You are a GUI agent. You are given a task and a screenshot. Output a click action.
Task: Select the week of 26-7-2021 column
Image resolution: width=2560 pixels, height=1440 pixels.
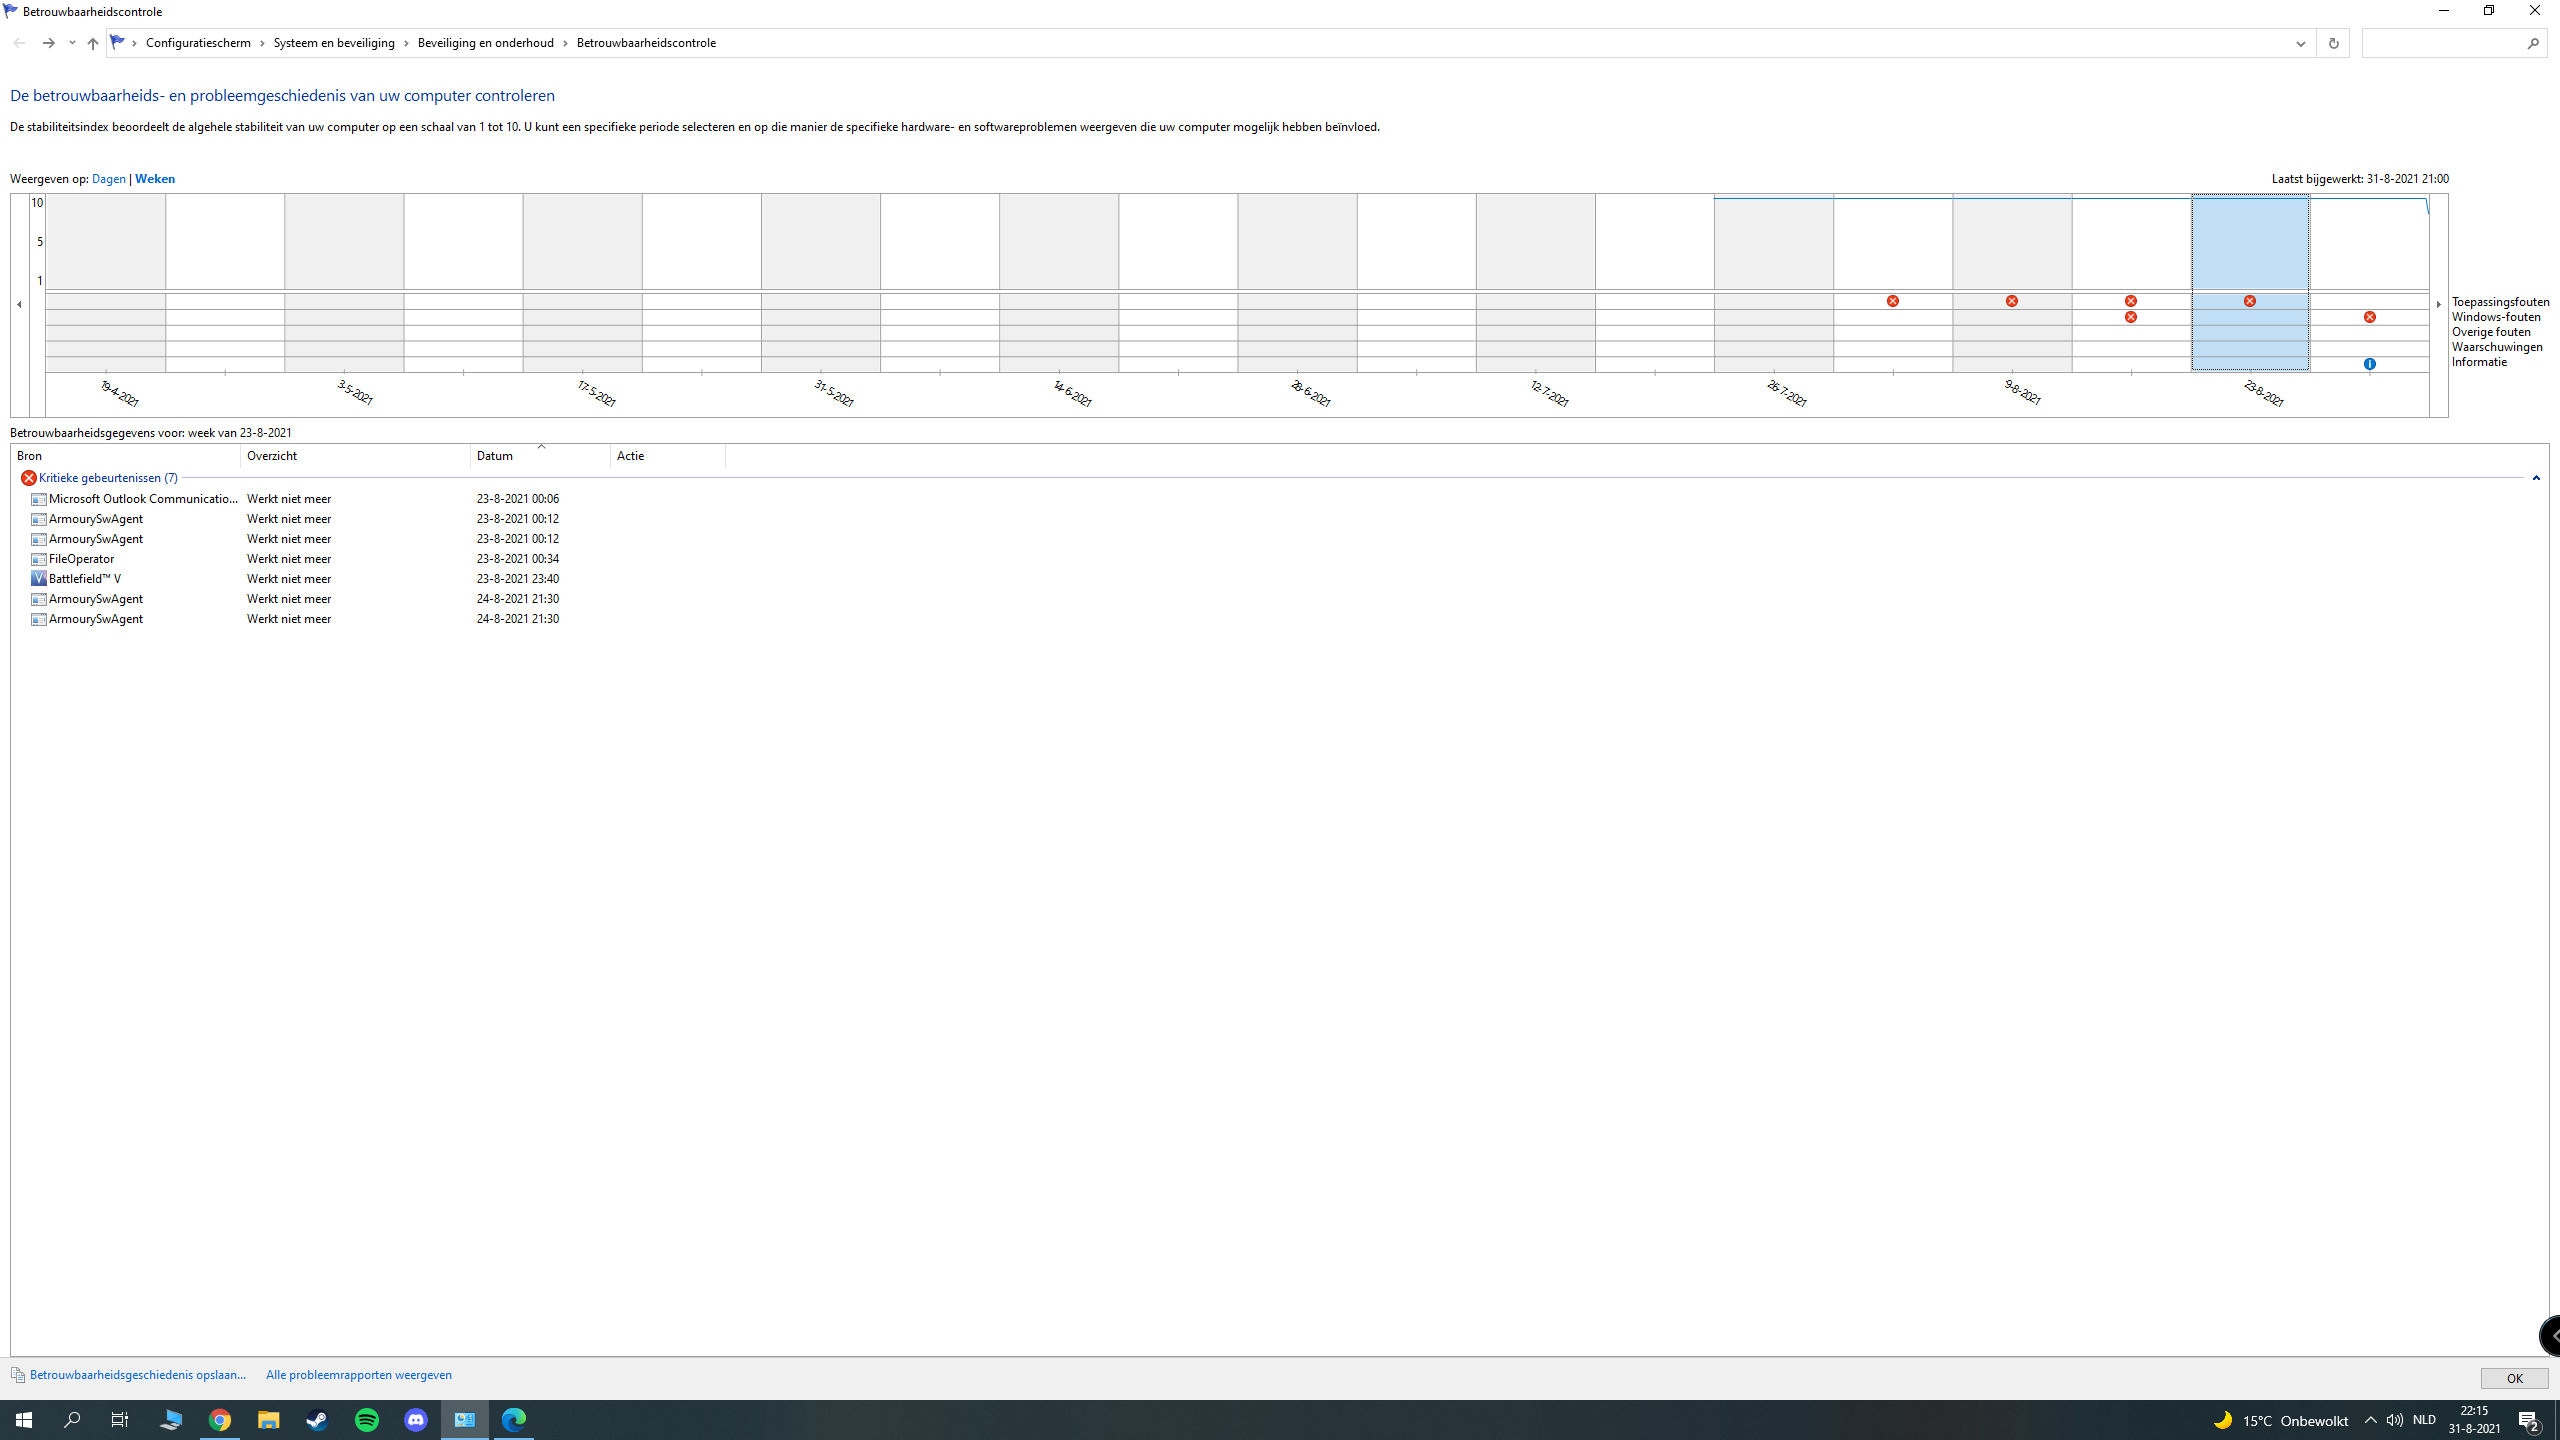(1774, 282)
